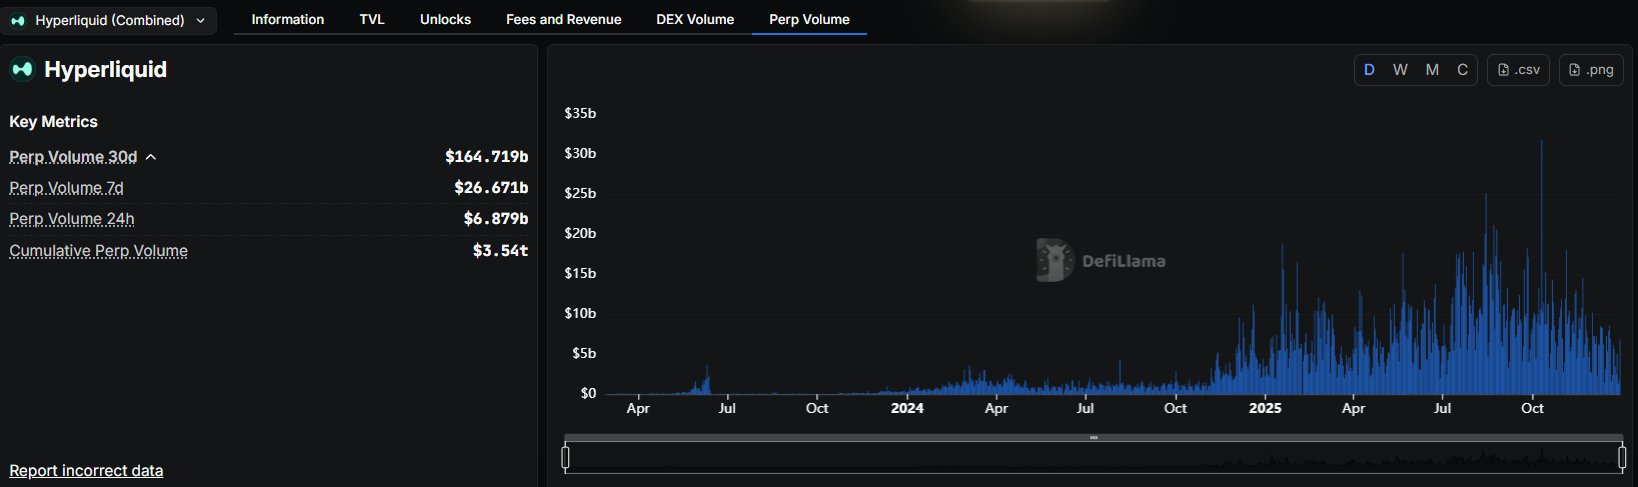
Task: Switch to the TVL tab
Action: click(x=372, y=19)
